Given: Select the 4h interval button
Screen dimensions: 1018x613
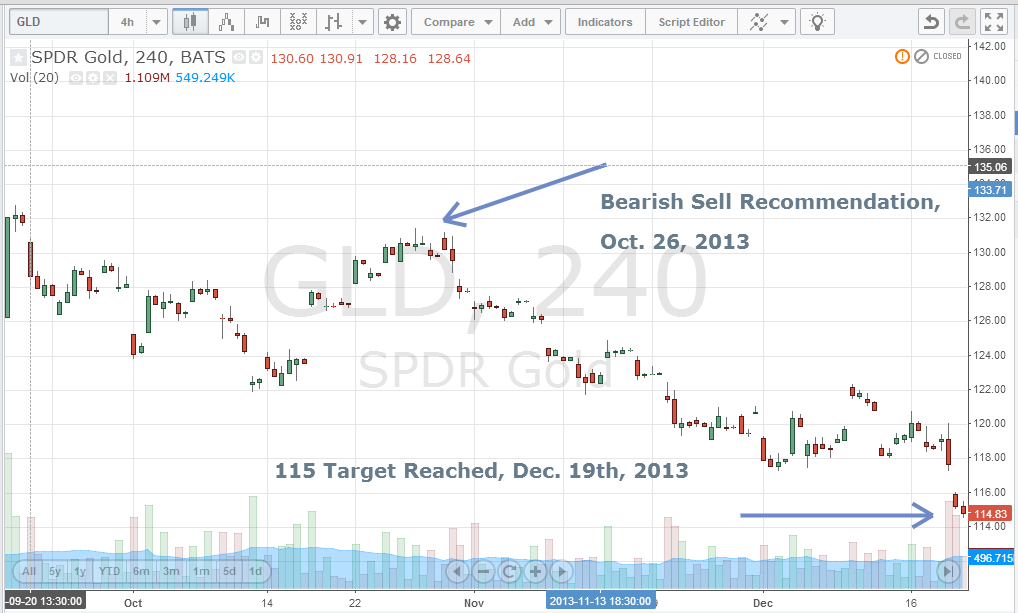Looking at the screenshot, I should (127, 22).
